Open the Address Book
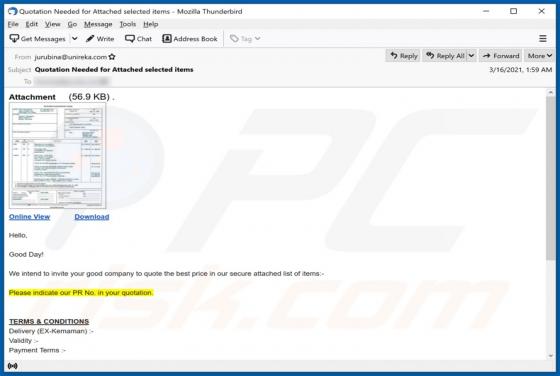Image resolution: width=560 pixels, height=376 pixels. tap(190, 39)
